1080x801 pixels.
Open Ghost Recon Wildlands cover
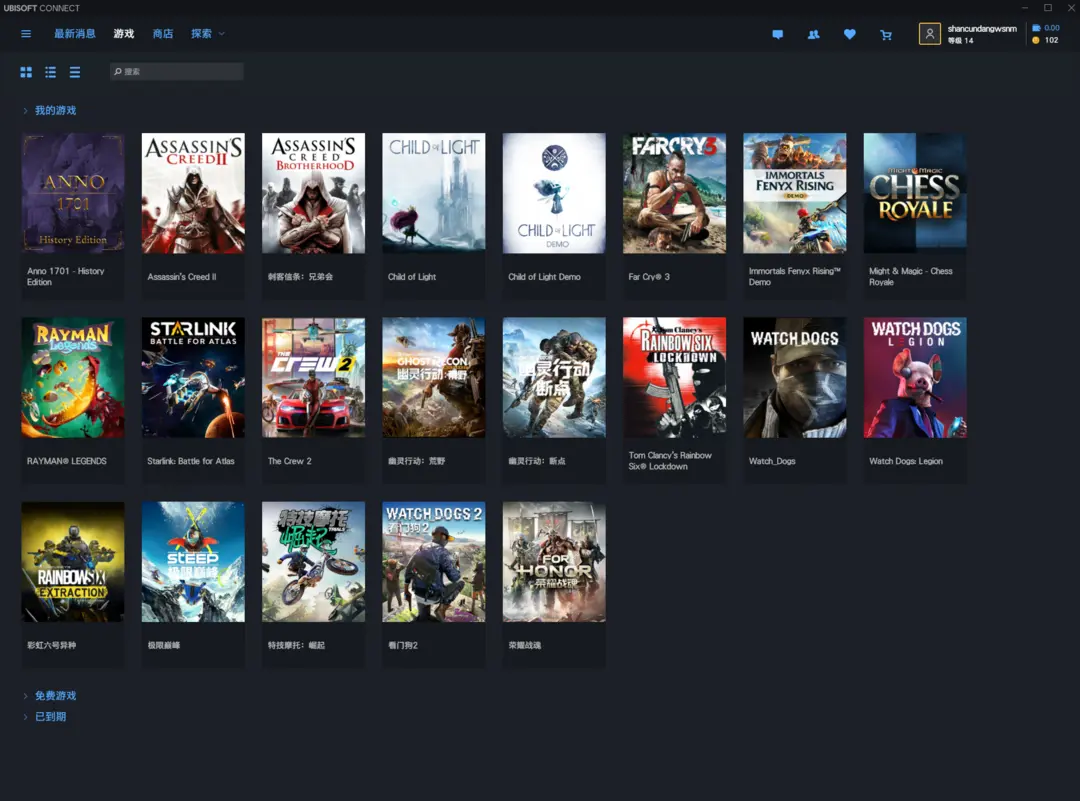click(434, 377)
